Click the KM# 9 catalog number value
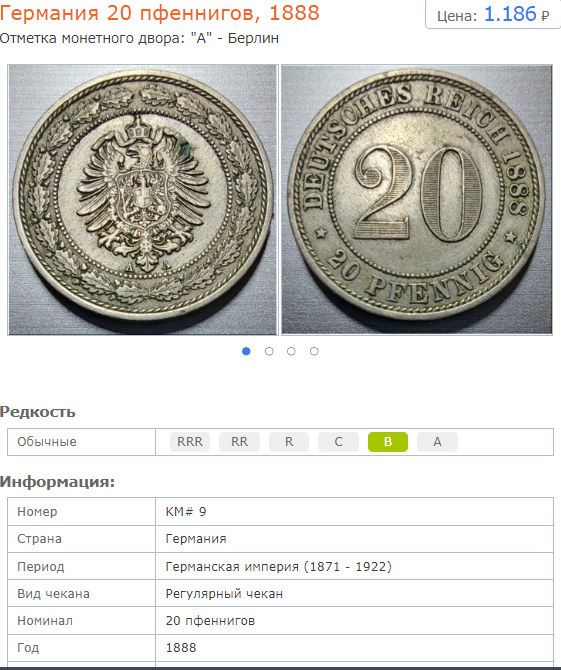Image resolution: width=561 pixels, height=670 pixels. coord(186,511)
